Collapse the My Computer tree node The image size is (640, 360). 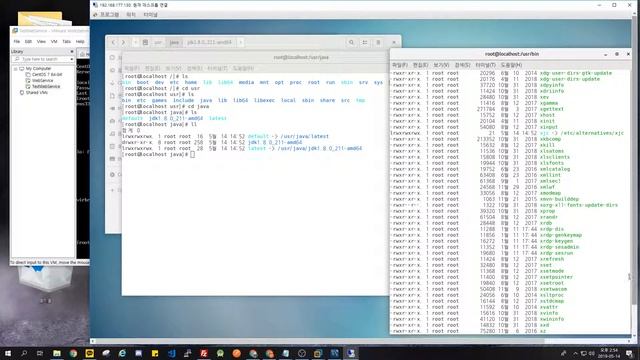pyautogui.click(x=16, y=69)
